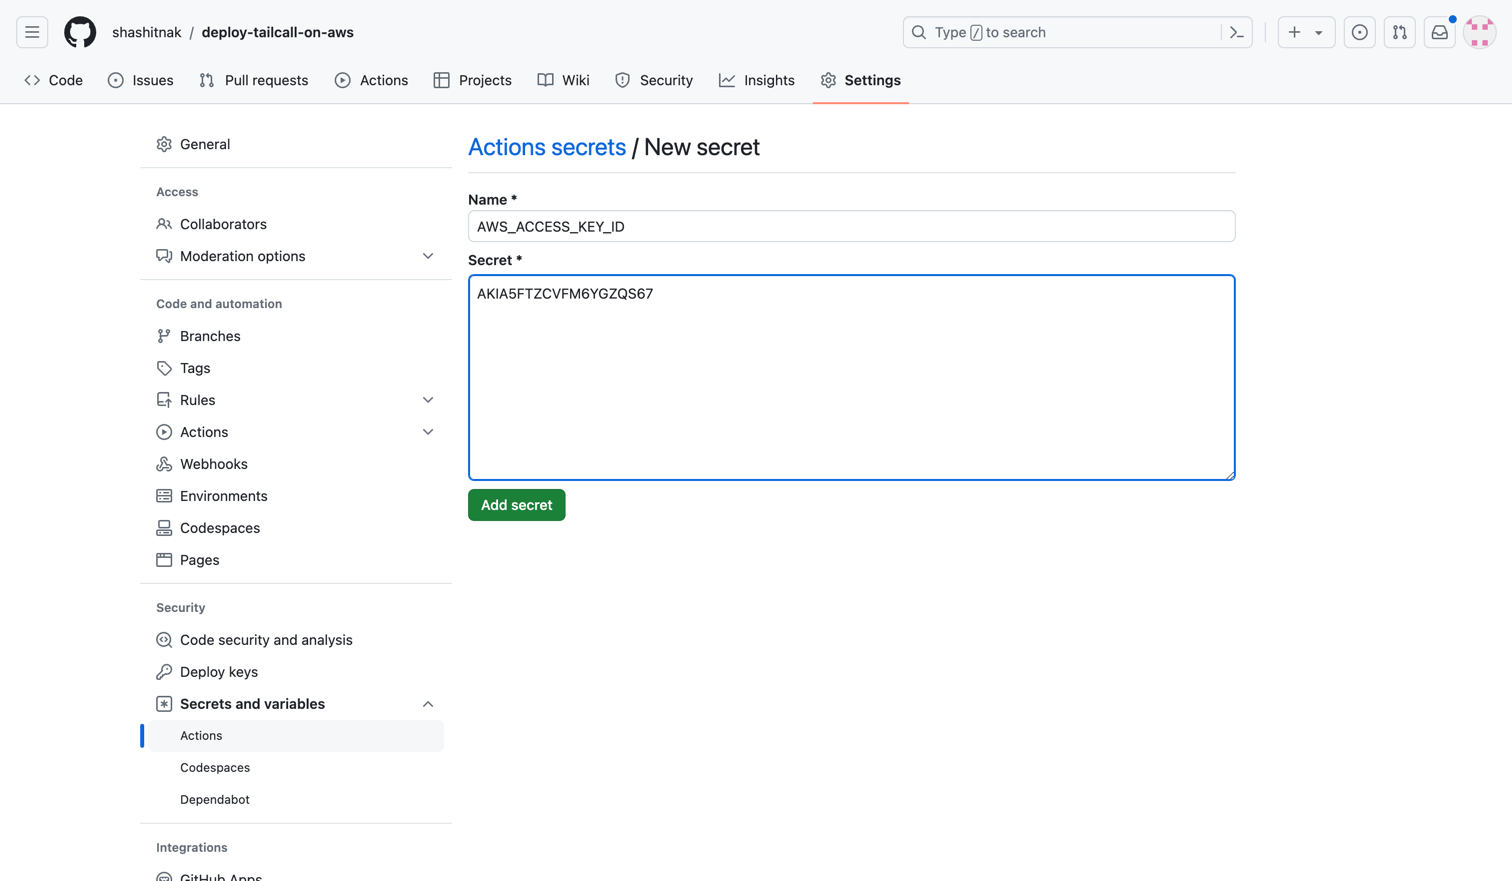Expand Moderation options section
Screen dimensions: 1512x881
pos(428,256)
